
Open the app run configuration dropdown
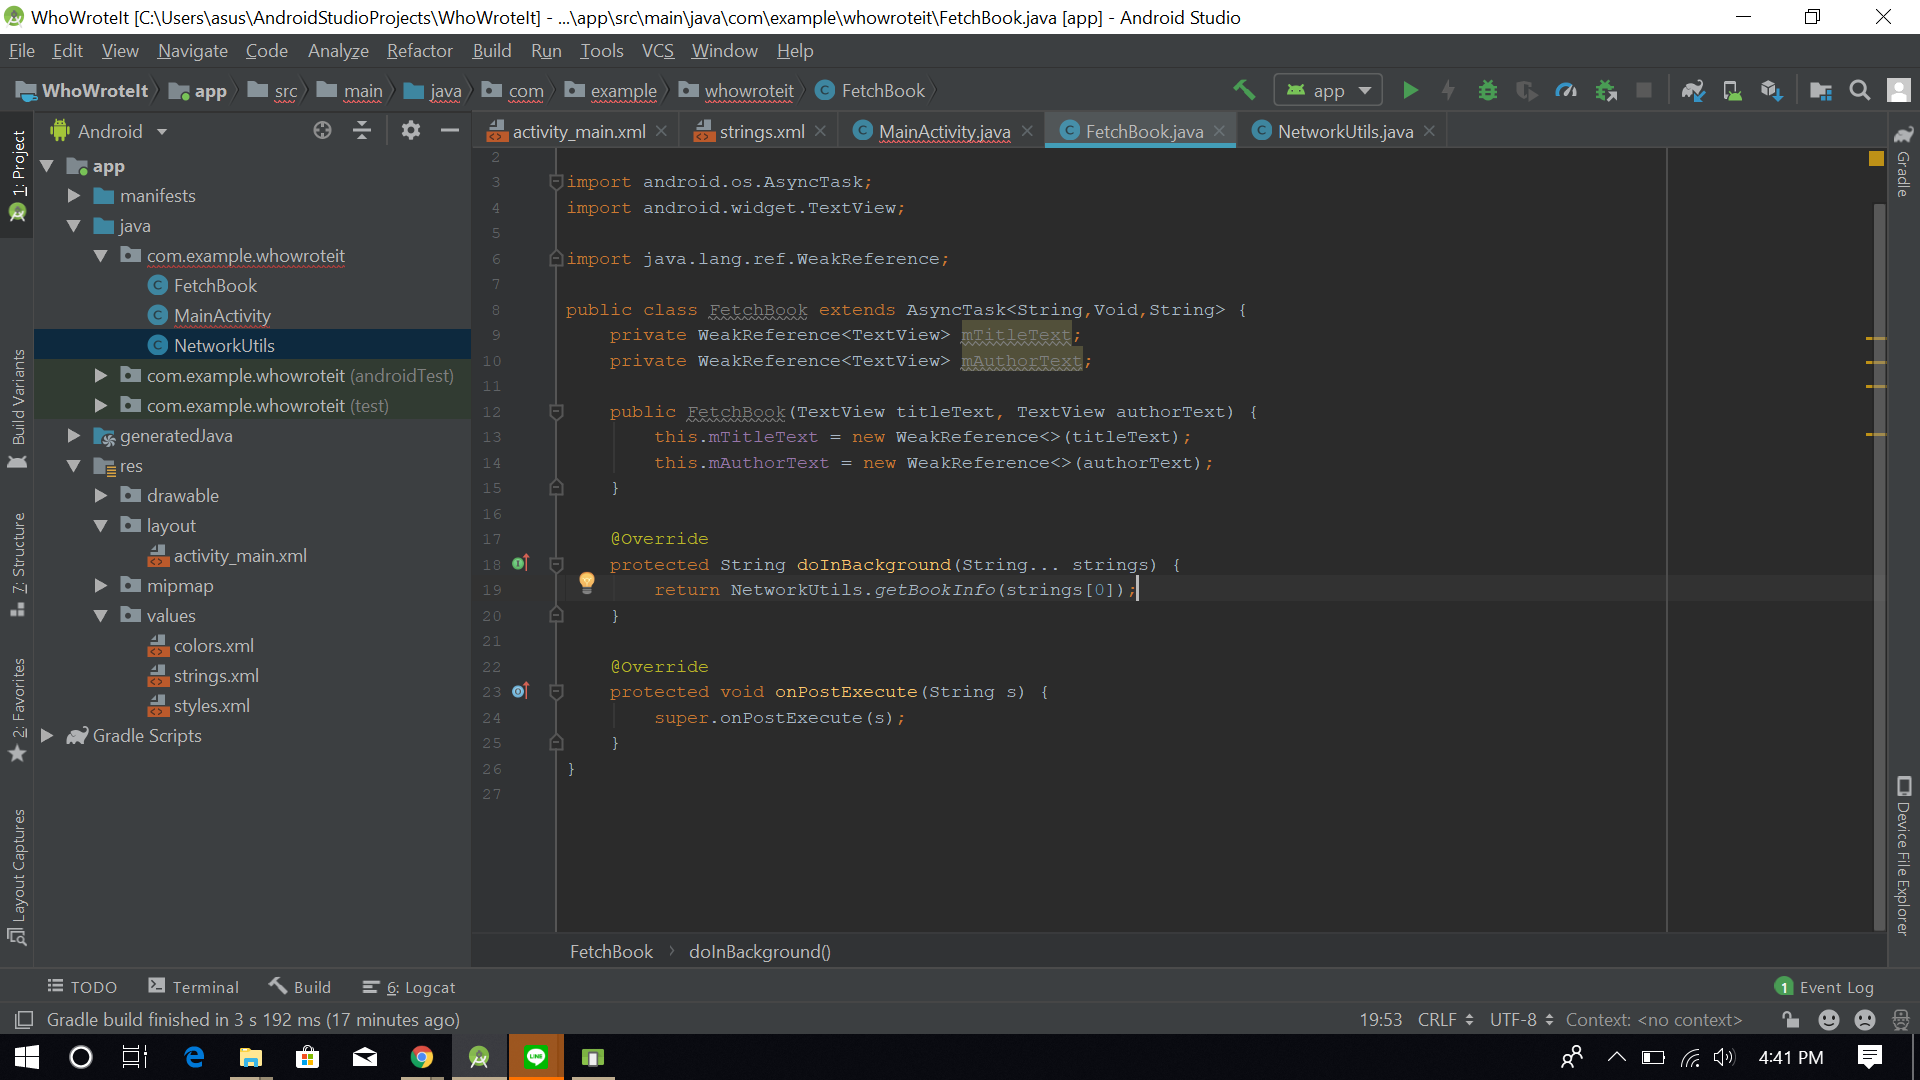pos(1328,91)
